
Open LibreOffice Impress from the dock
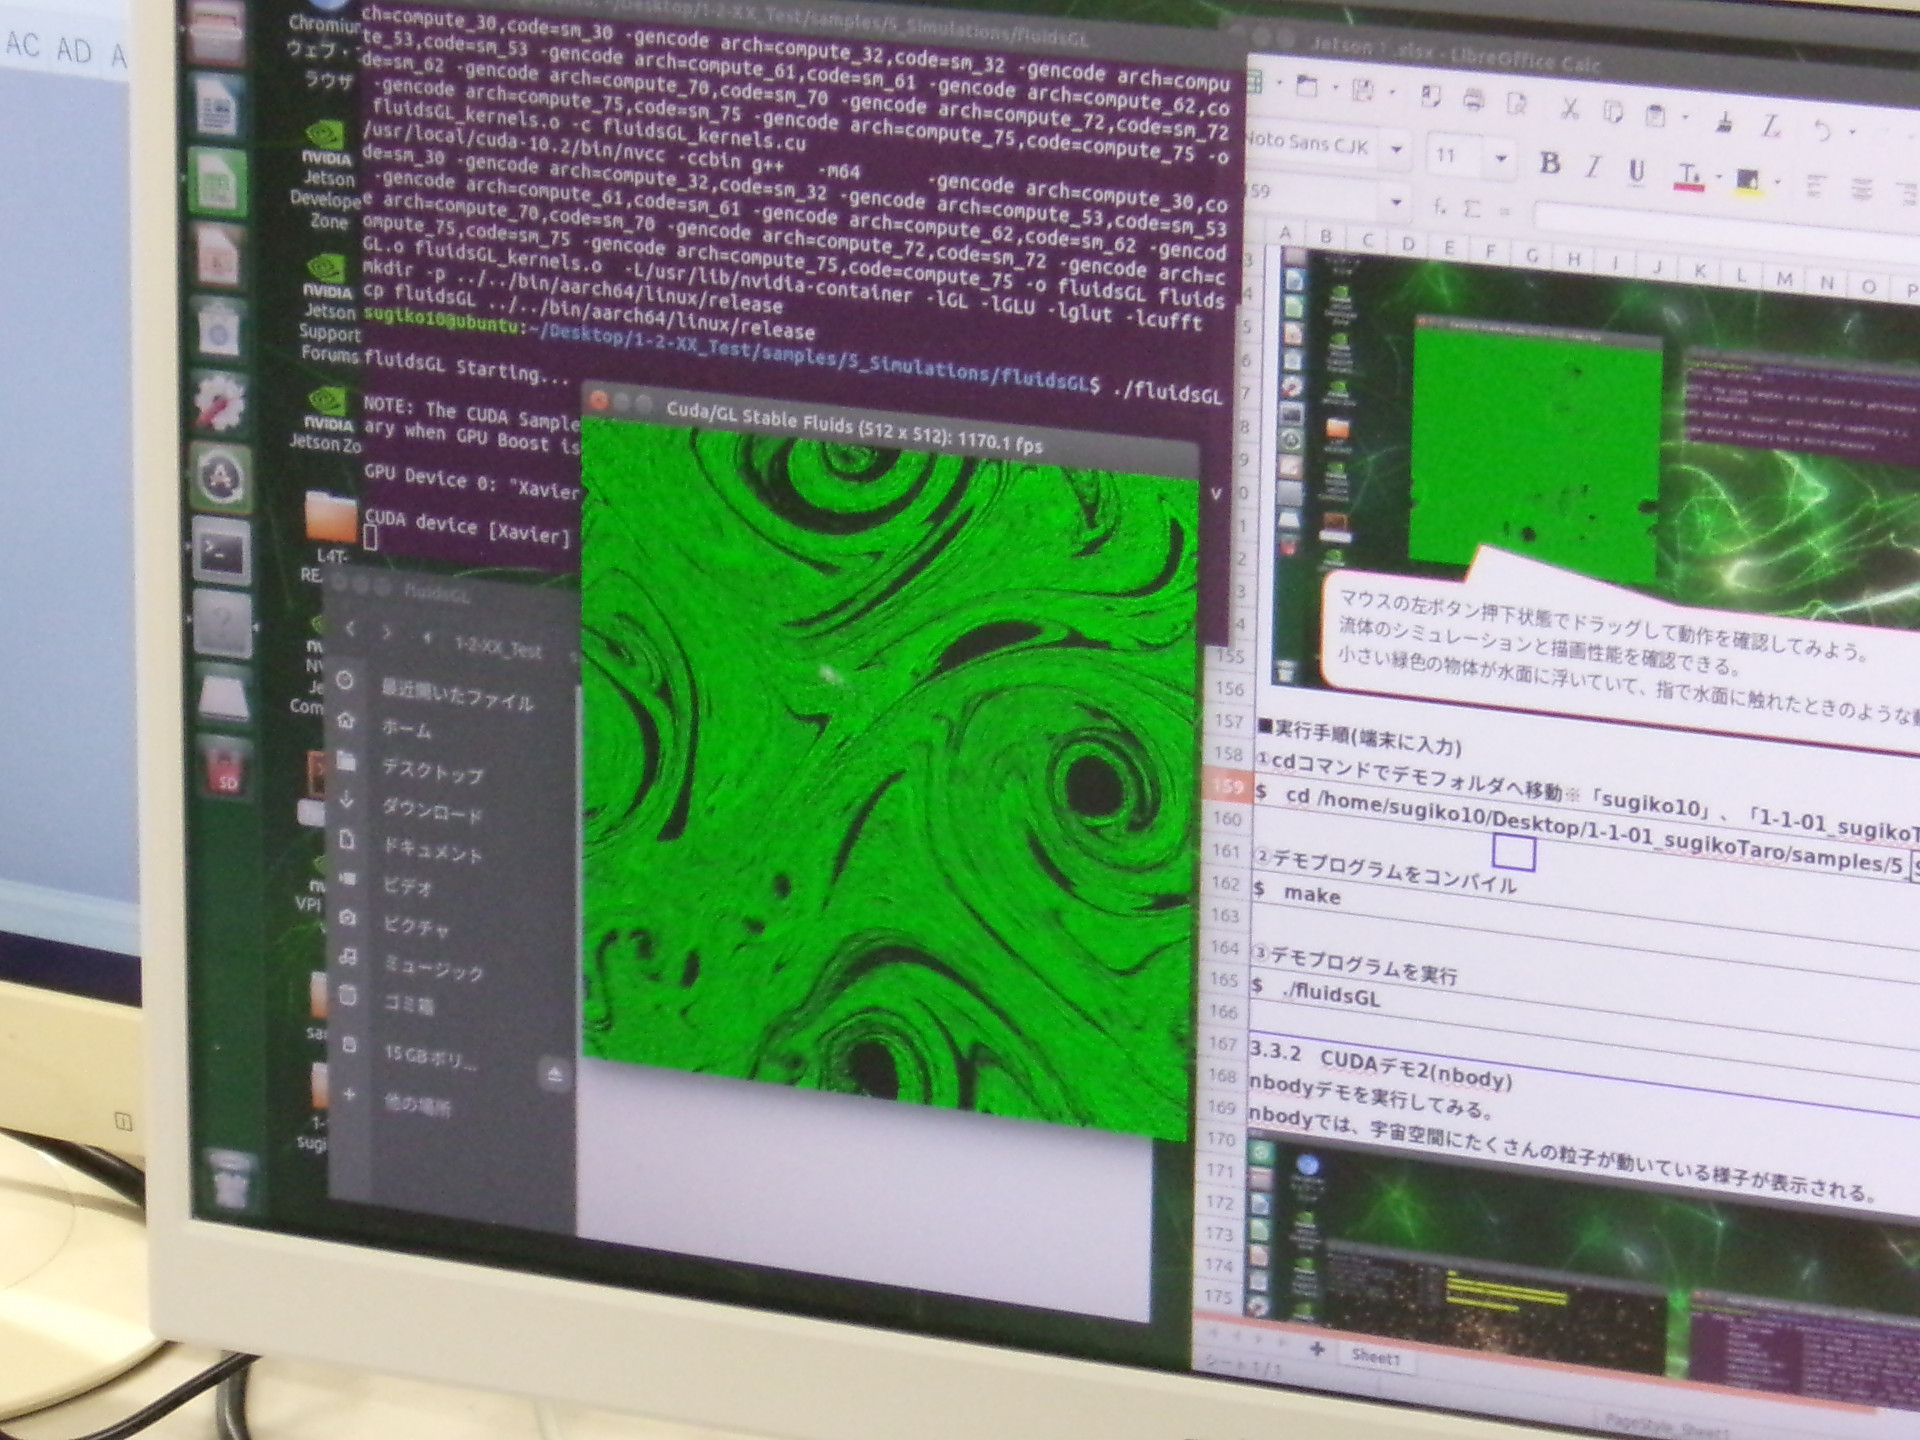218,257
